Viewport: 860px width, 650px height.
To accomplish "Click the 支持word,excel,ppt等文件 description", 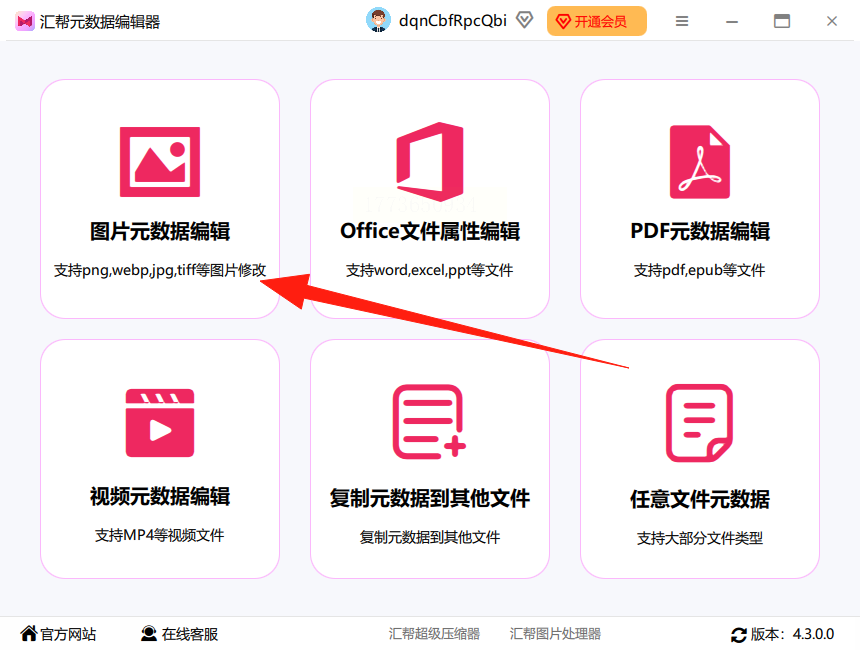I will (x=430, y=270).
